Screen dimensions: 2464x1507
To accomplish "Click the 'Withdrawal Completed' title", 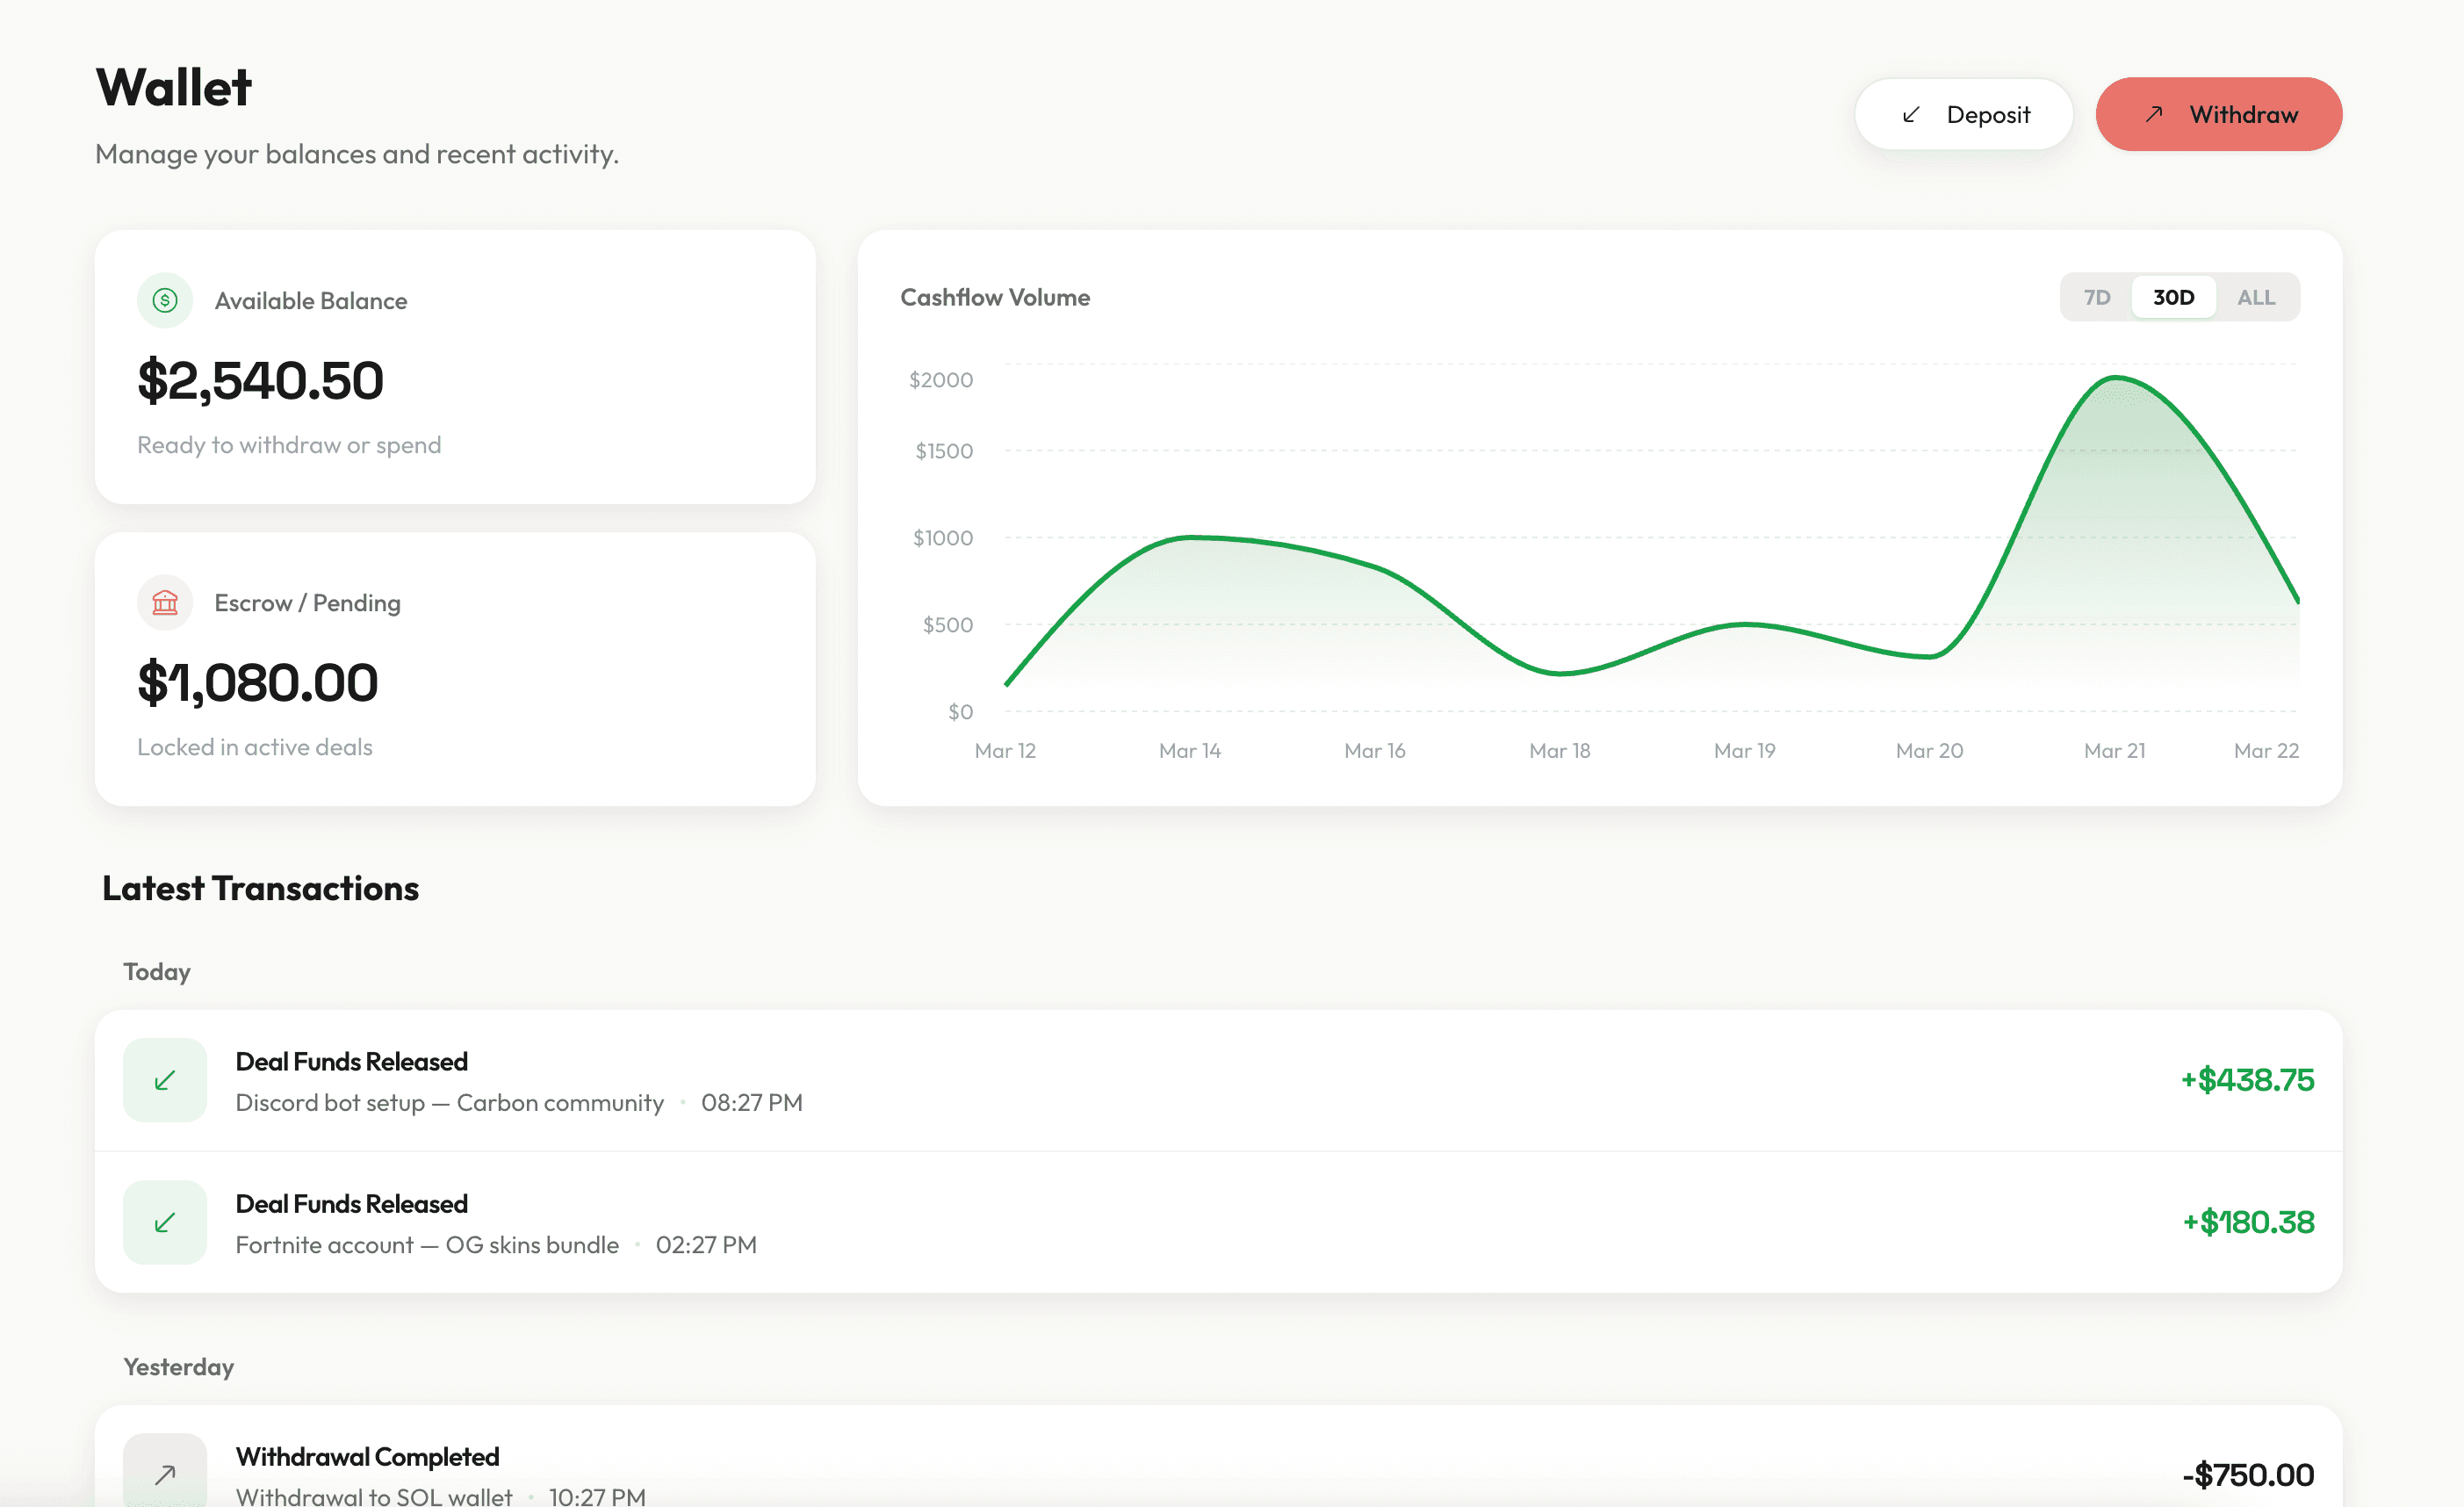I will coord(367,1457).
